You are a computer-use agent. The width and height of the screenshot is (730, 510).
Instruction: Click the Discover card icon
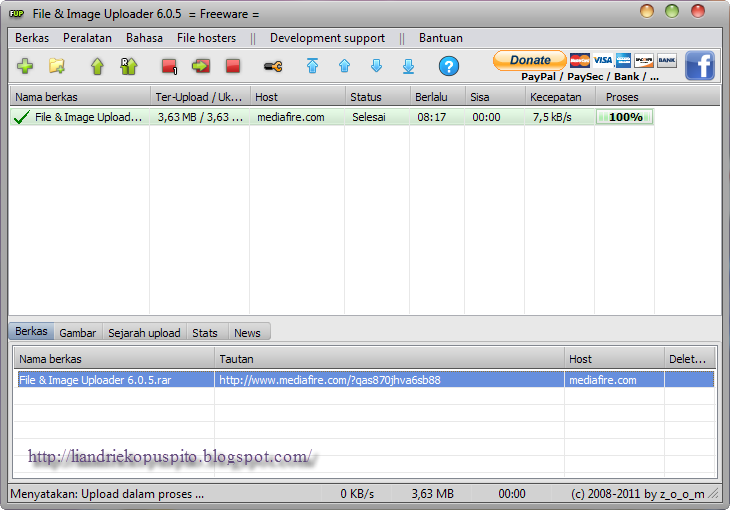[x=644, y=60]
